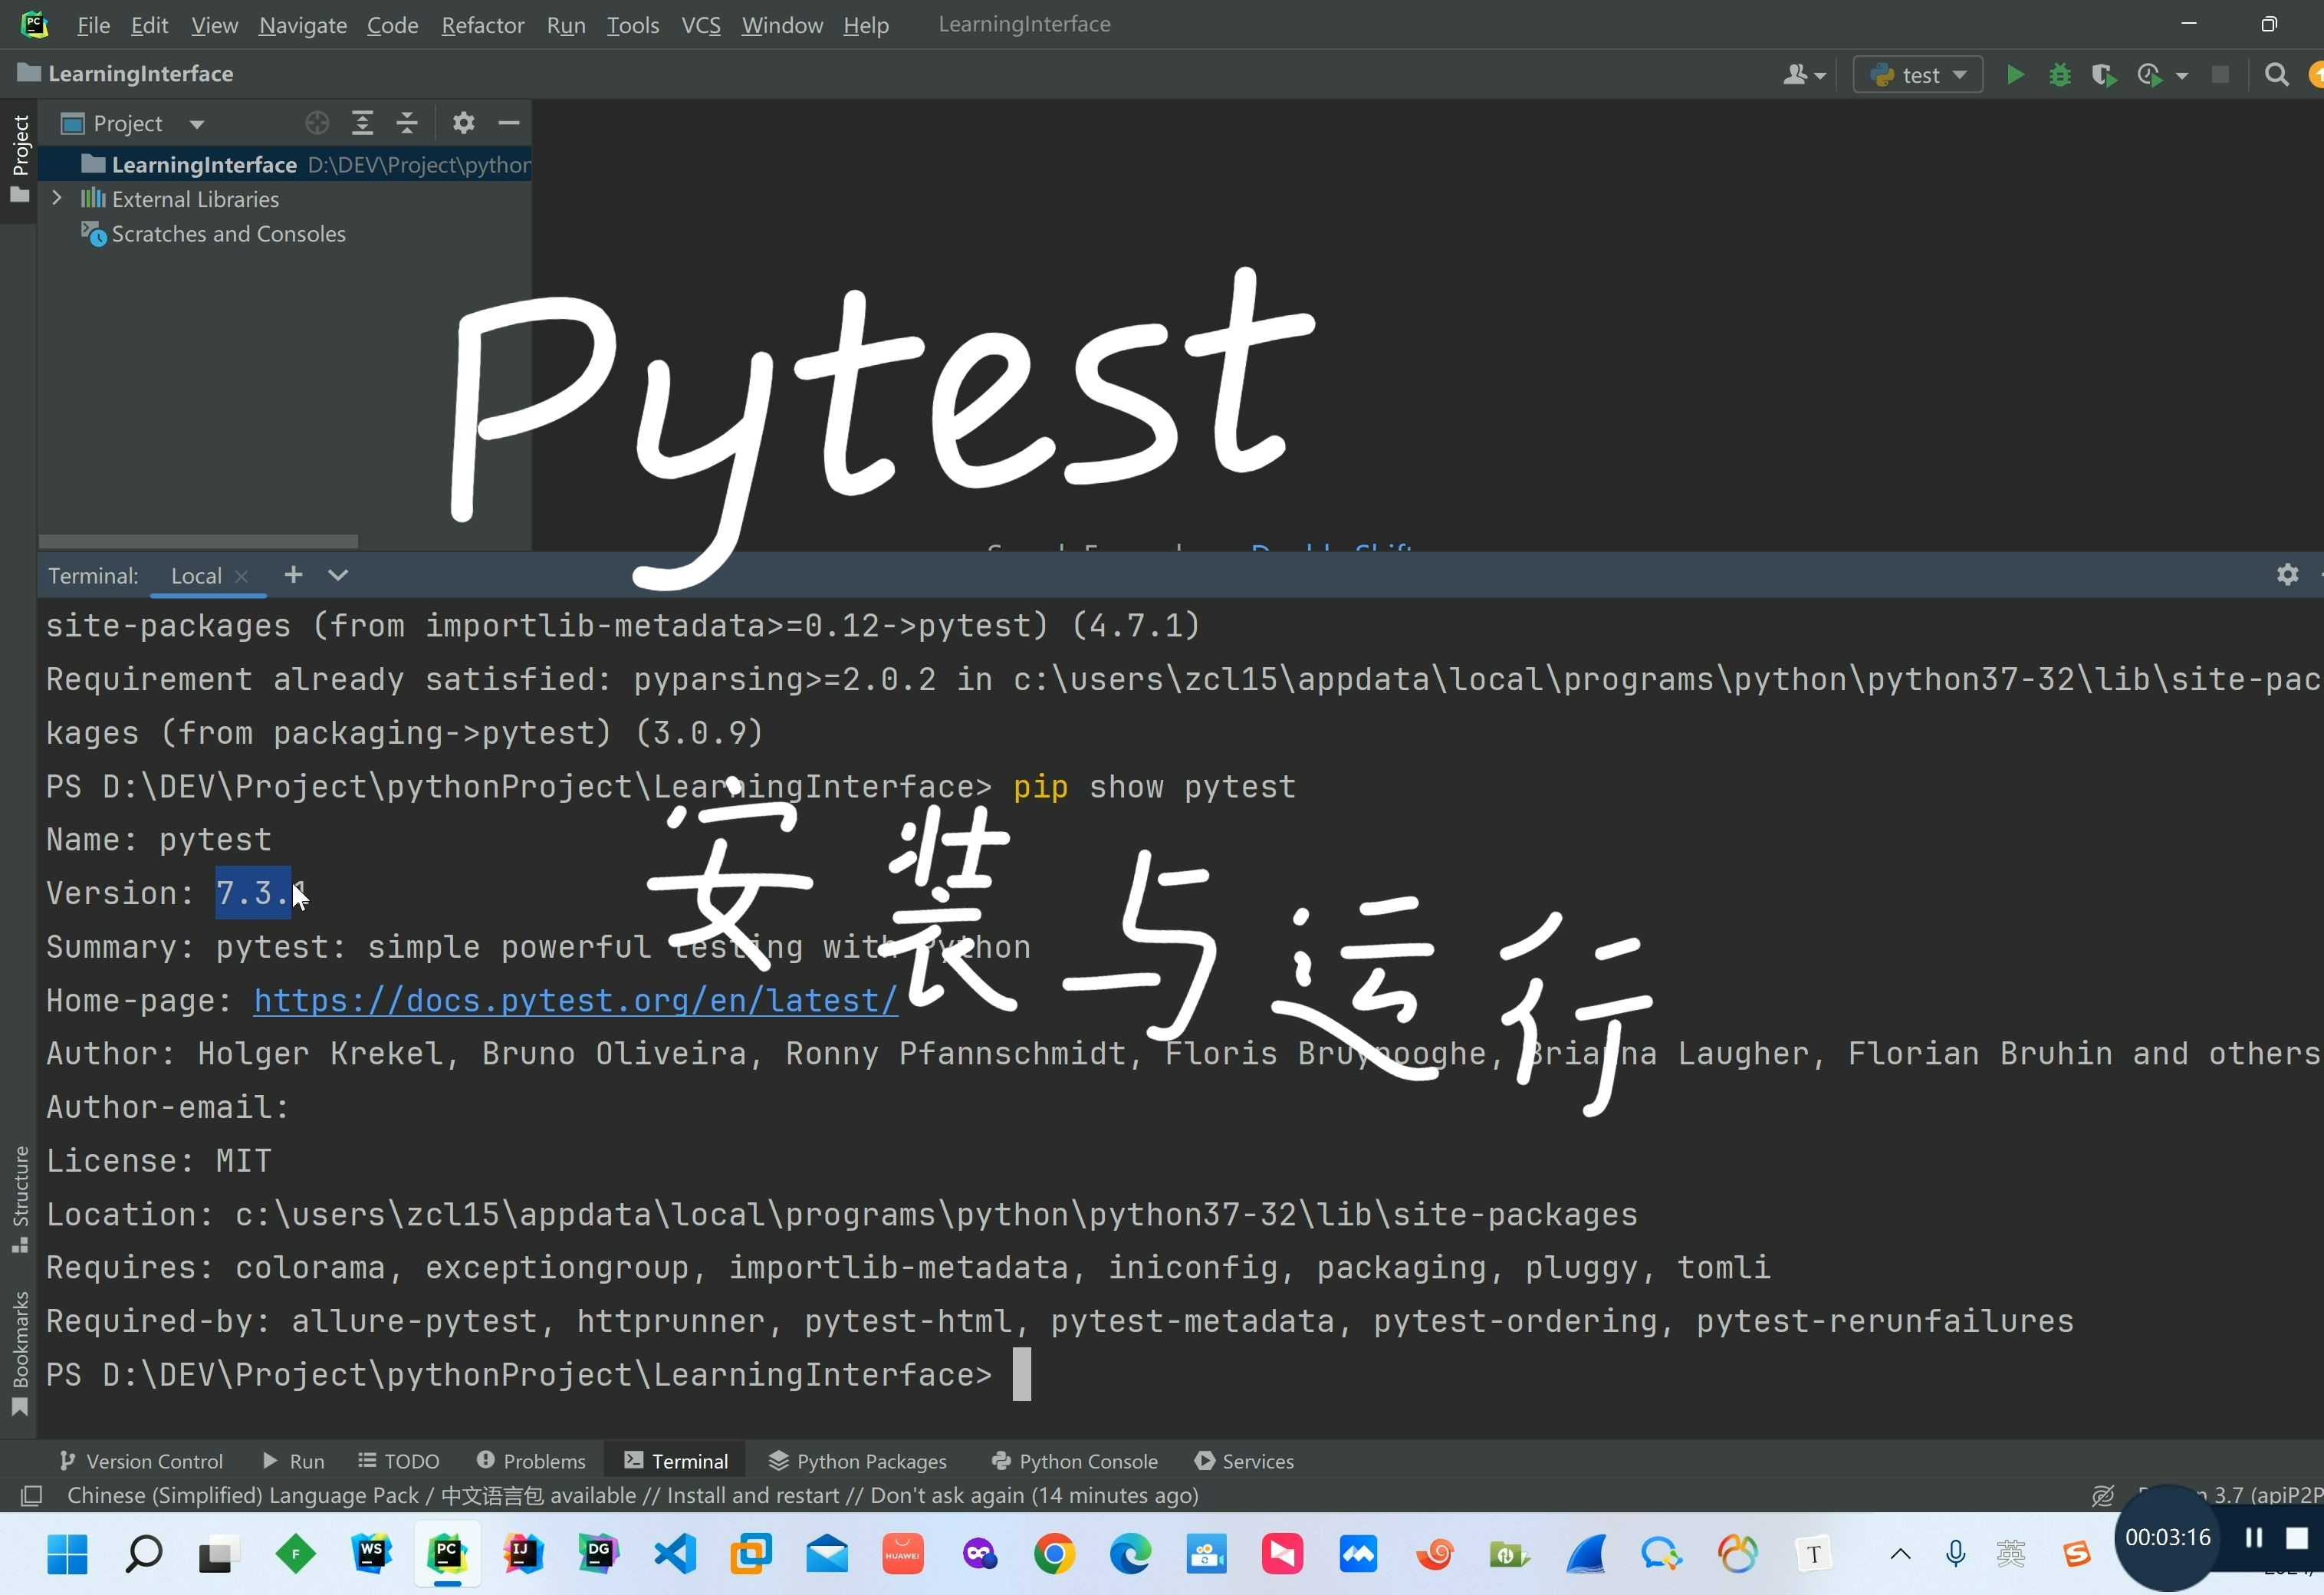The image size is (2324, 1595).
Task: Open WebStorm from the taskbar
Action: click(x=371, y=1554)
